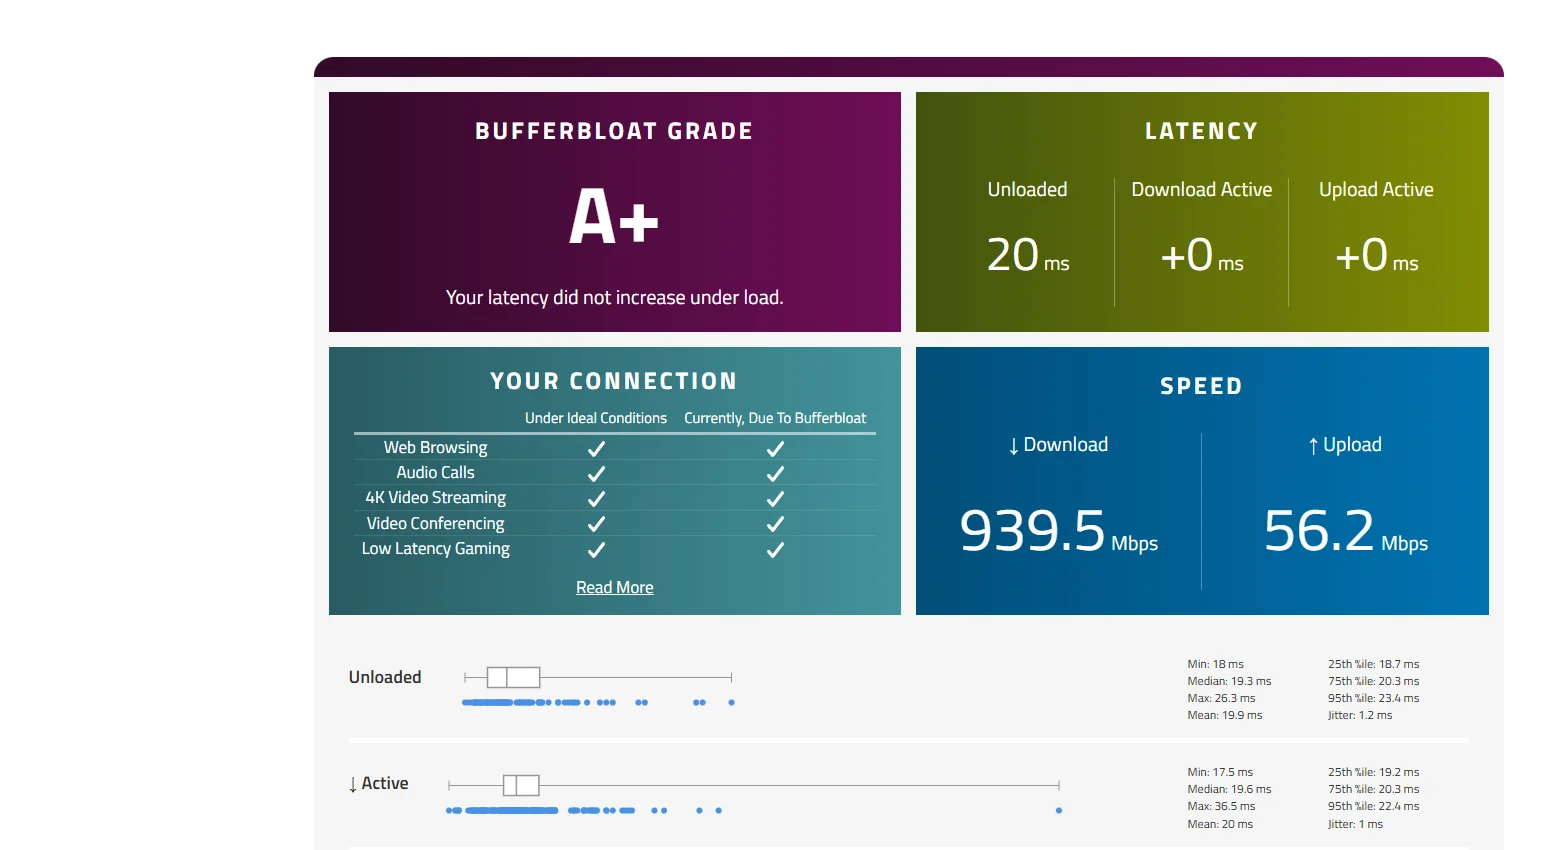Click 'Your latency did not increase under load.'

coord(614,298)
